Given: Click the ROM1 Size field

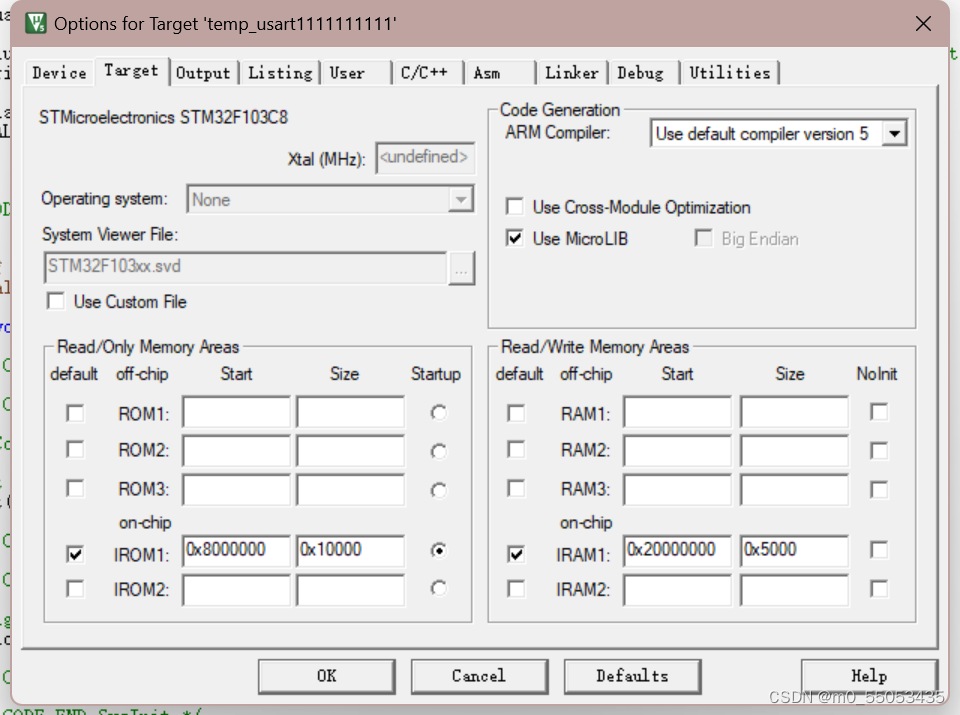Looking at the screenshot, I should (350, 412).
